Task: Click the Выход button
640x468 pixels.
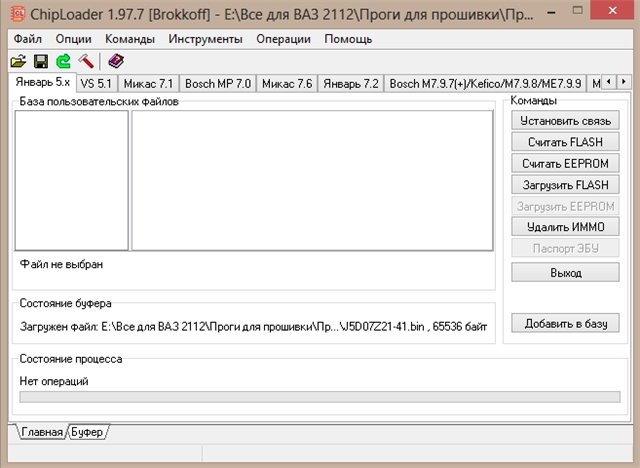Action: (565, 273)
